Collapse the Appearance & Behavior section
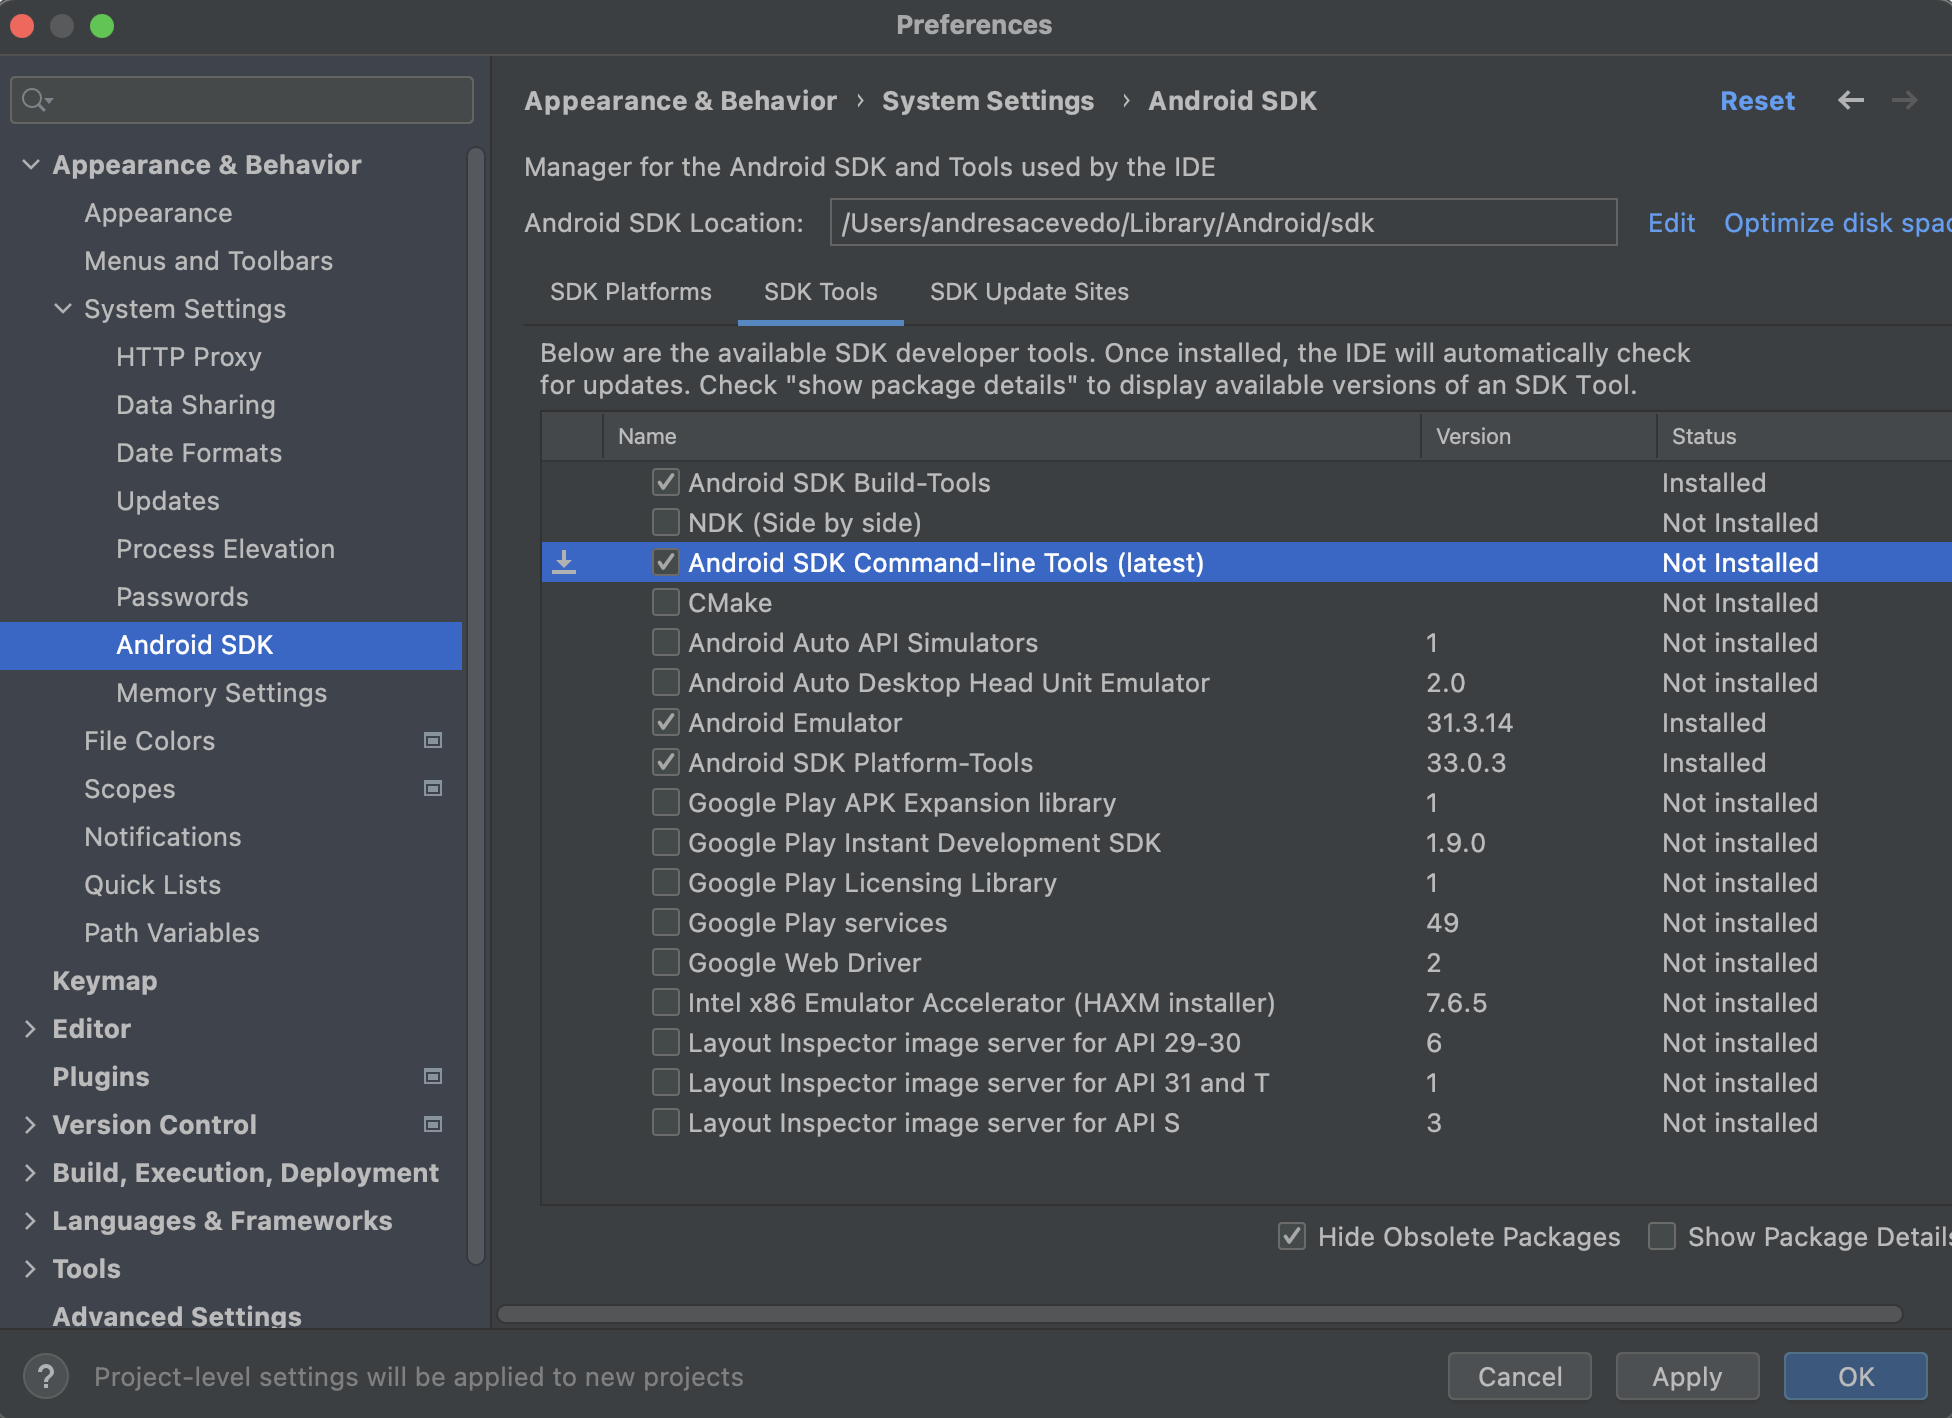This screenshot has width=1952, height=1418. [31, 164]
